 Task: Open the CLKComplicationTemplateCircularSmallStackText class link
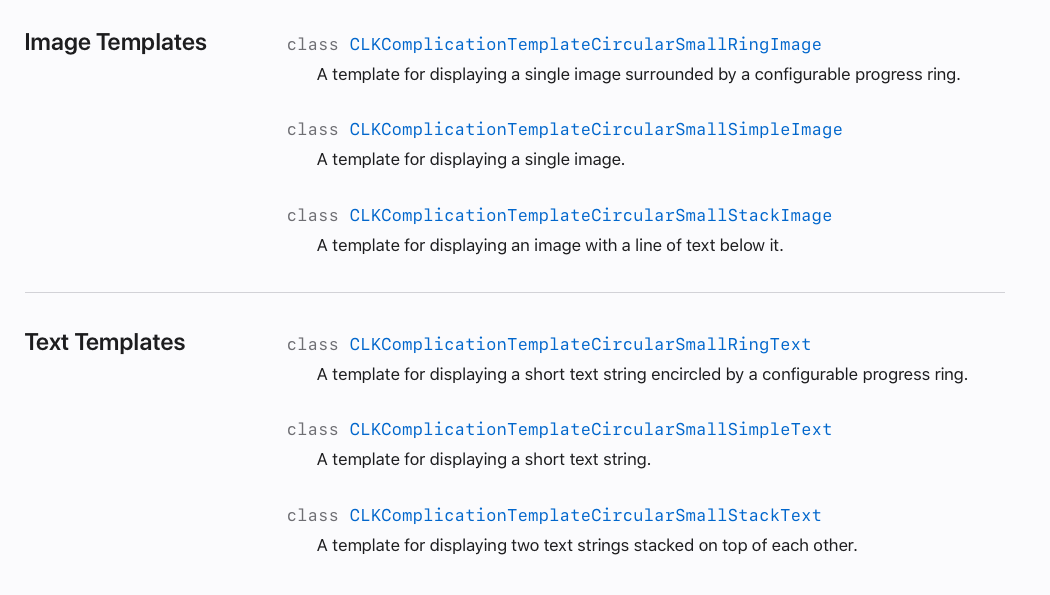tap(585, 515)
